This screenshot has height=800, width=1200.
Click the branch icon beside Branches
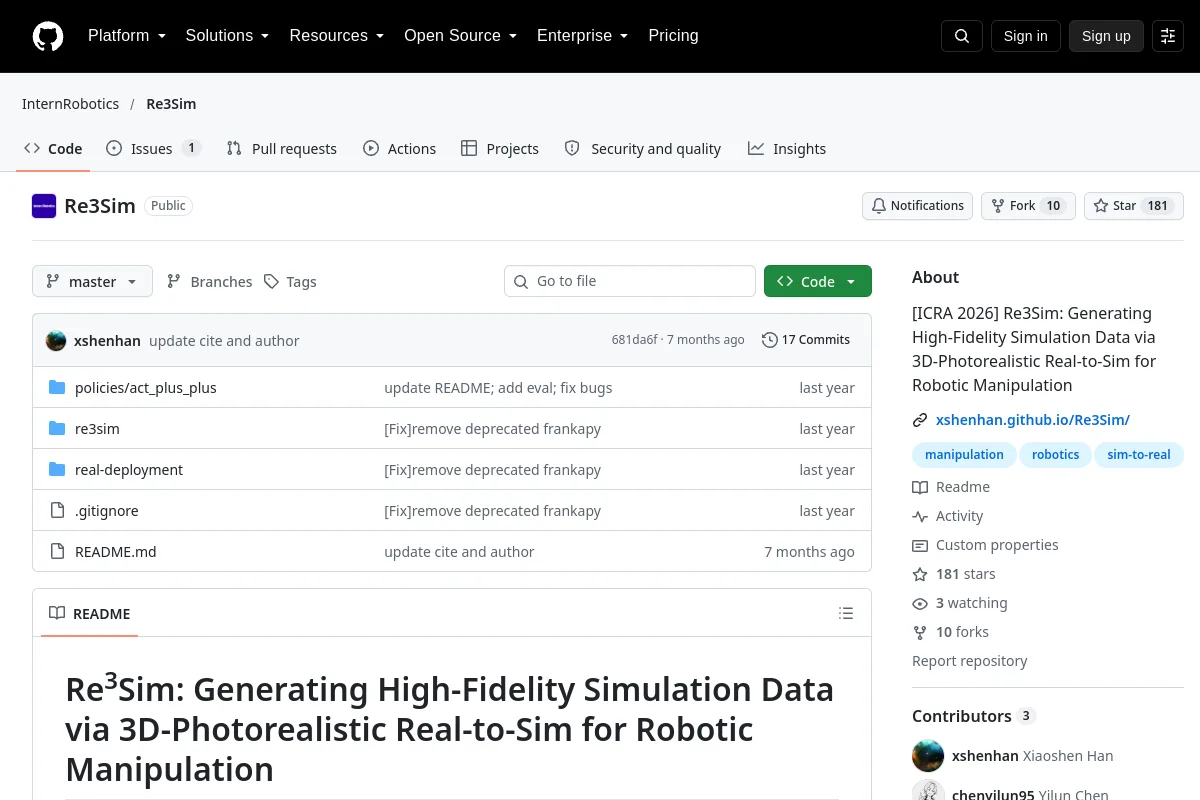click(174, 282)
